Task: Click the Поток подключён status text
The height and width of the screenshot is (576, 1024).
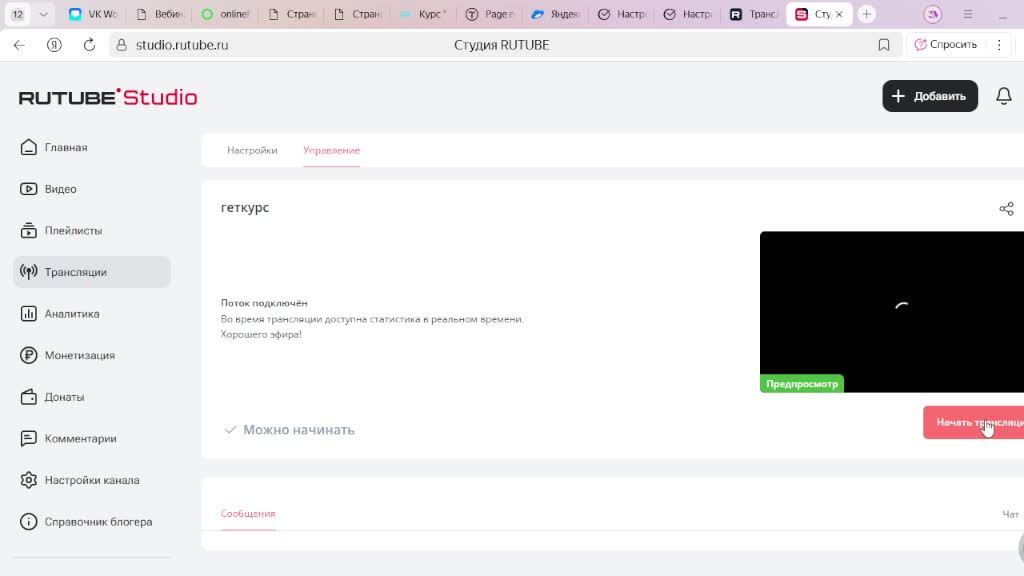Action: (264, 303)
